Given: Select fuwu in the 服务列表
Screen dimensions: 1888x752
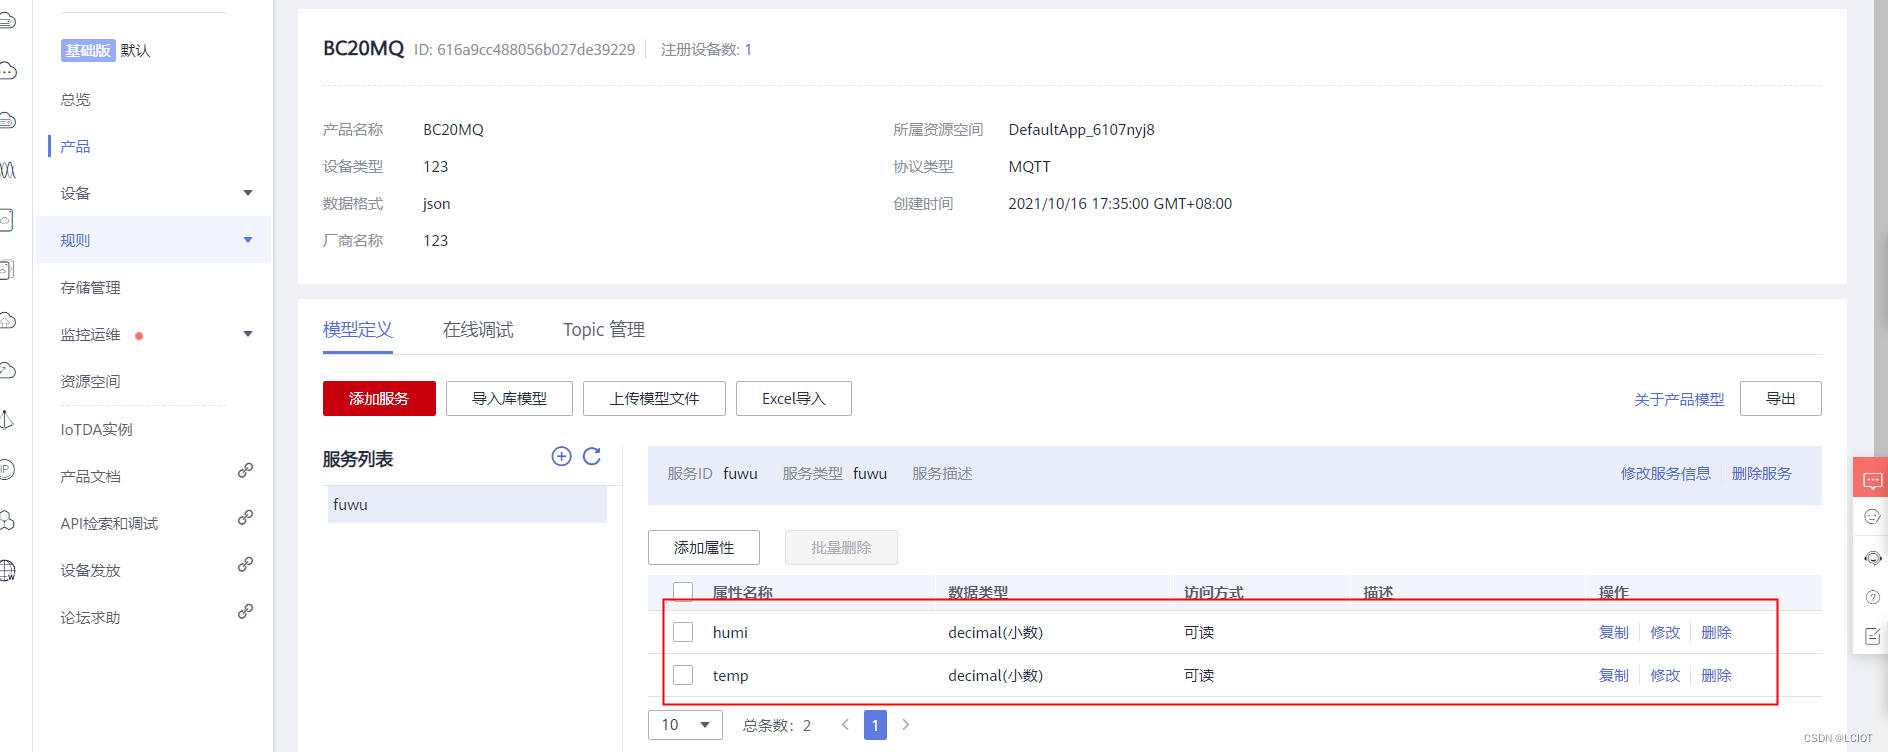Looking at the screenshot, I should tap(467, 504).
